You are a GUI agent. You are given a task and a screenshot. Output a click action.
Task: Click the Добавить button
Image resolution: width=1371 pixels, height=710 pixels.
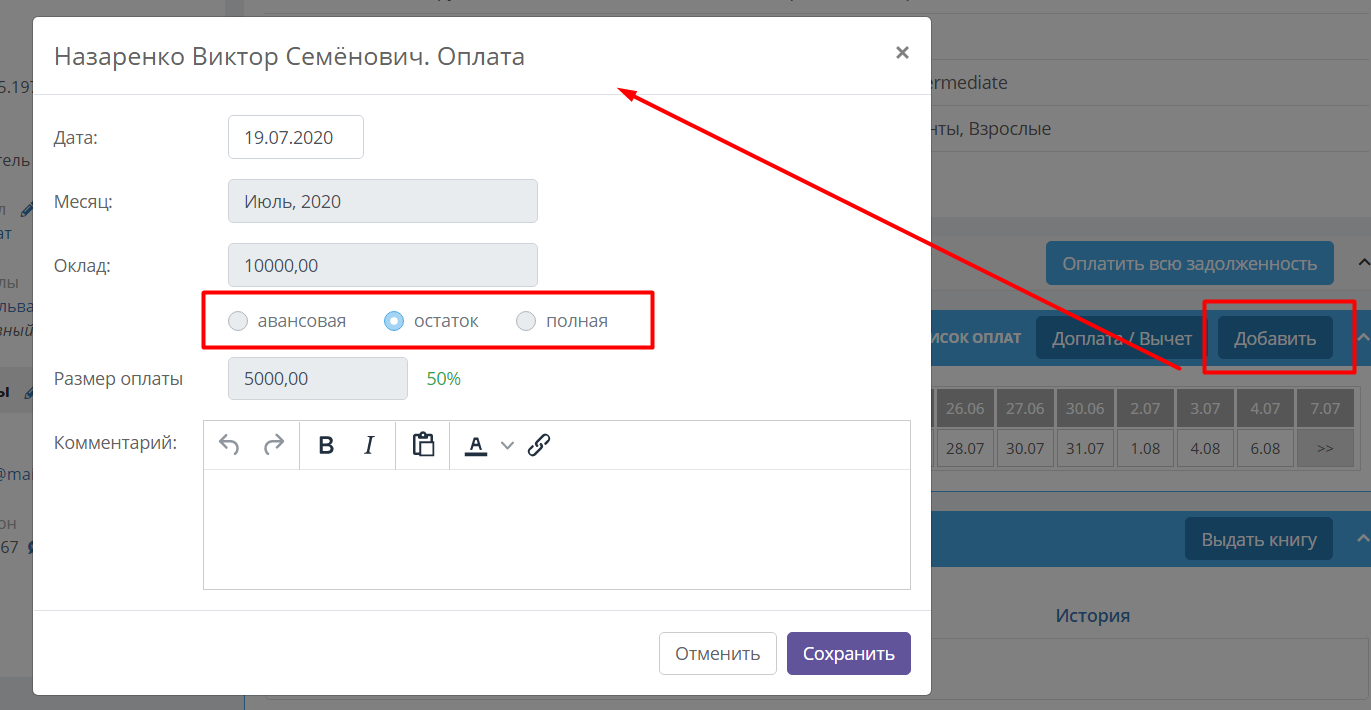[x=1275, y=339]
